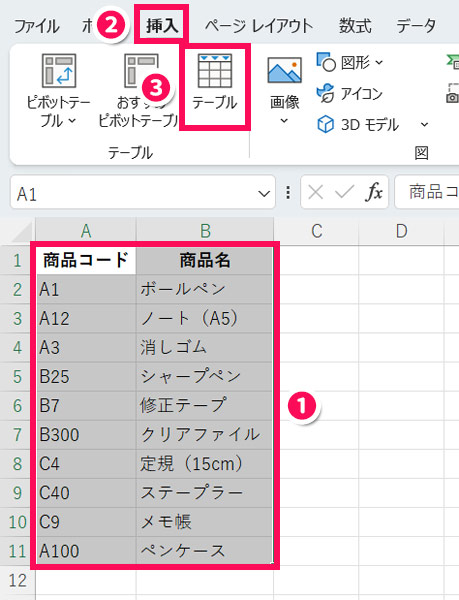Image resolution: width=459 pixels, height=600 pixels.
Task: Click cell containing A12
Action: [x=86, y=318]
